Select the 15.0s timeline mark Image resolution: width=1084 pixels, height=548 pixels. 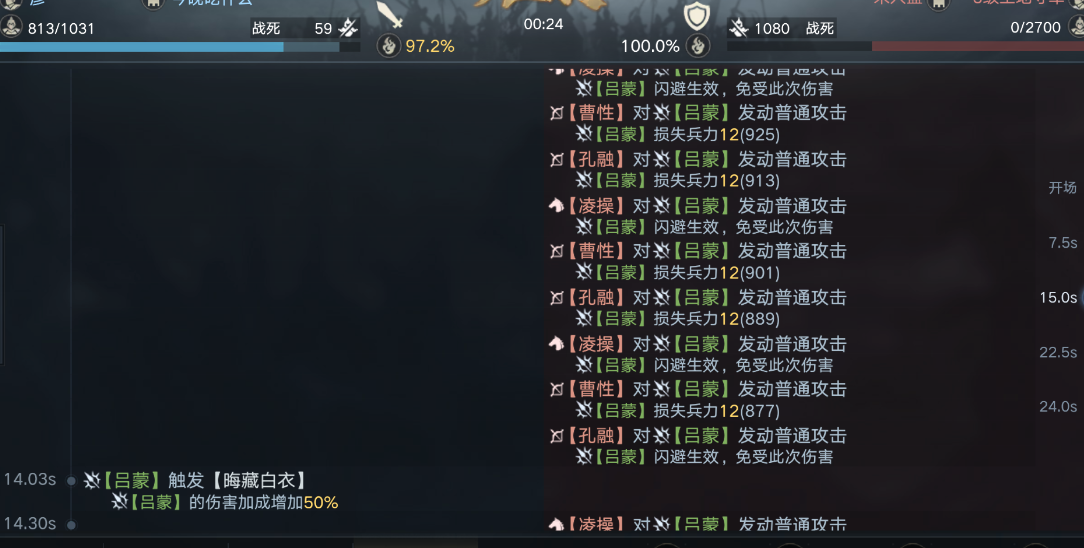(x=1058, y=297)
